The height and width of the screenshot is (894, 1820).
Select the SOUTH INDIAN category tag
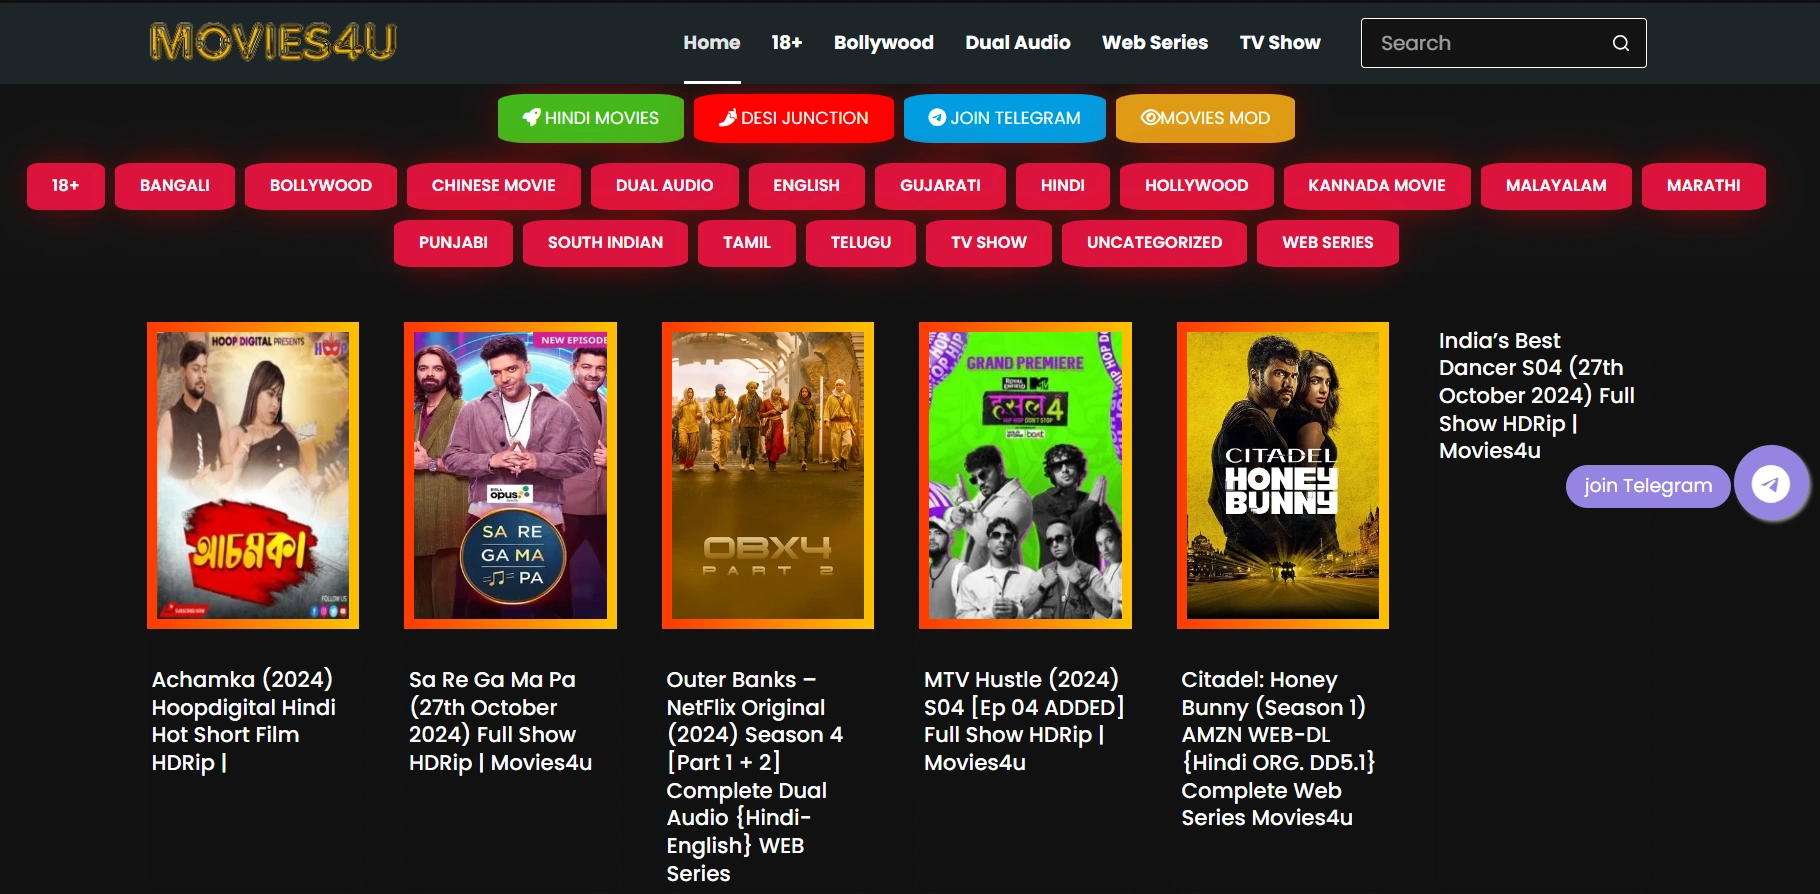click(x=605, y=243)
